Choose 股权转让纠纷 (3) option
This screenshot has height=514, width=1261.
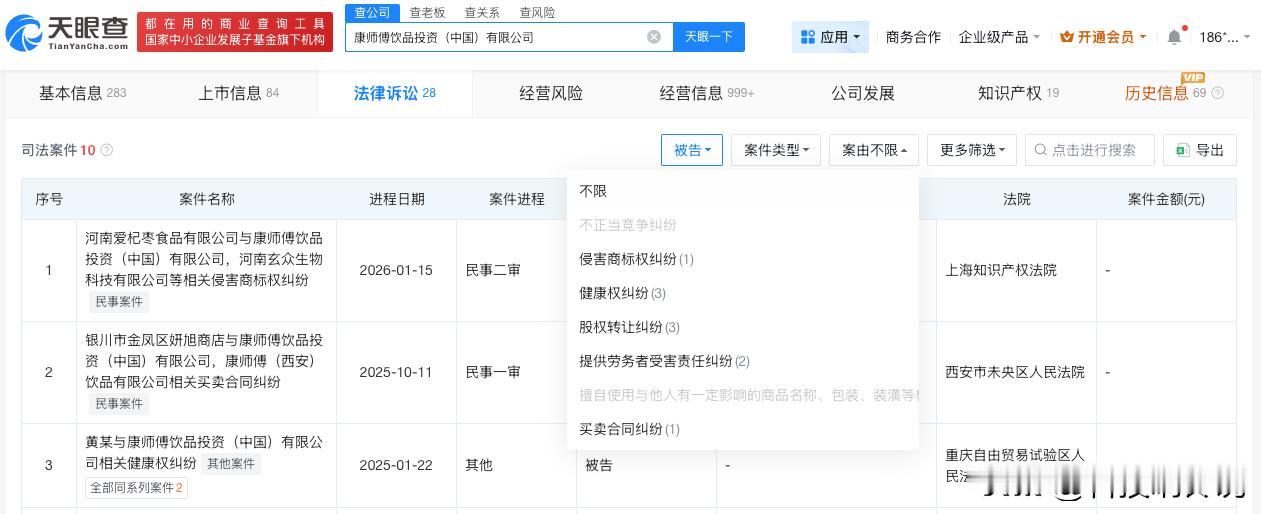tap(742, 327)
